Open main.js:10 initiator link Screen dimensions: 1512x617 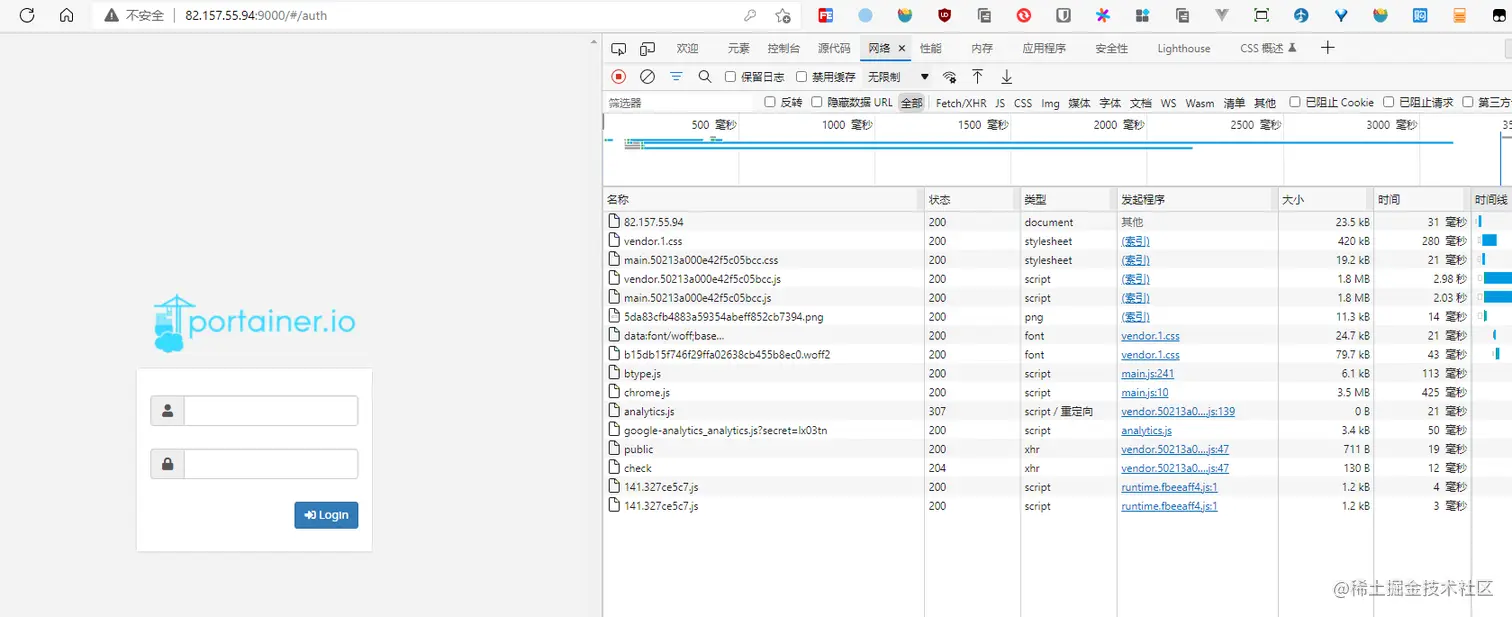pos(1144,393)
